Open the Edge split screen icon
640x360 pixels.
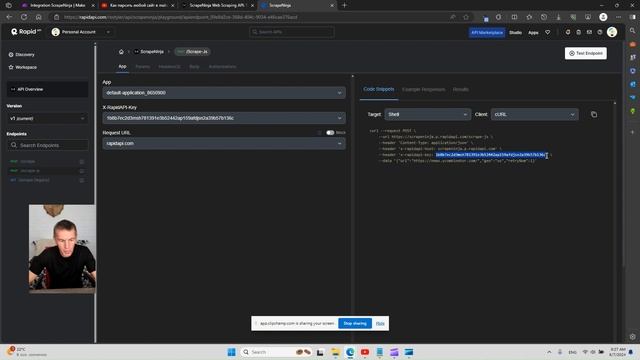(x=514, y=17)
